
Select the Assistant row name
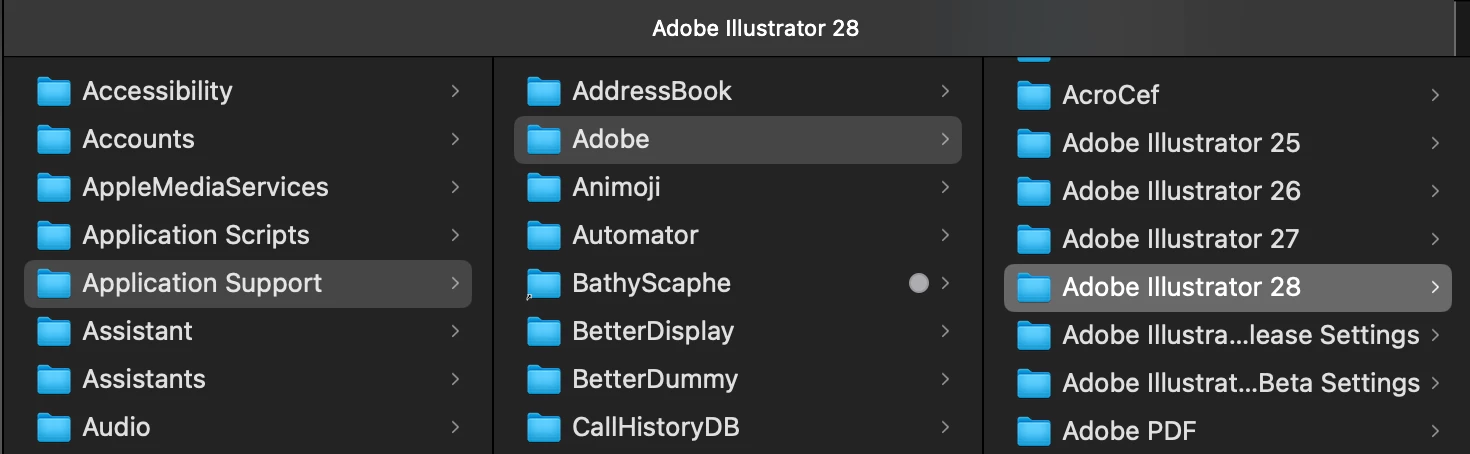(x=137, y=331)
